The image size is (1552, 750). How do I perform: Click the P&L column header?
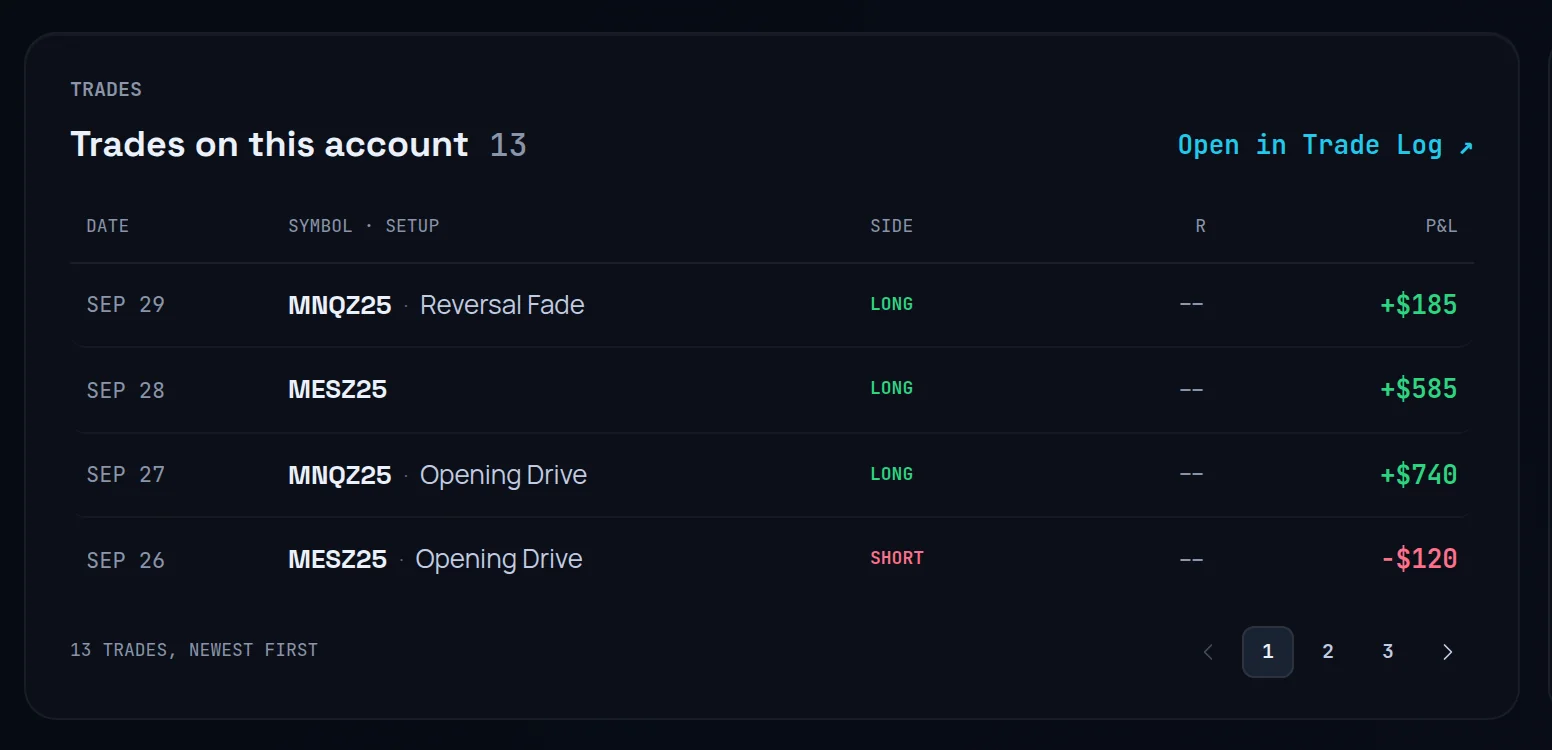[x=1441, y=226]
